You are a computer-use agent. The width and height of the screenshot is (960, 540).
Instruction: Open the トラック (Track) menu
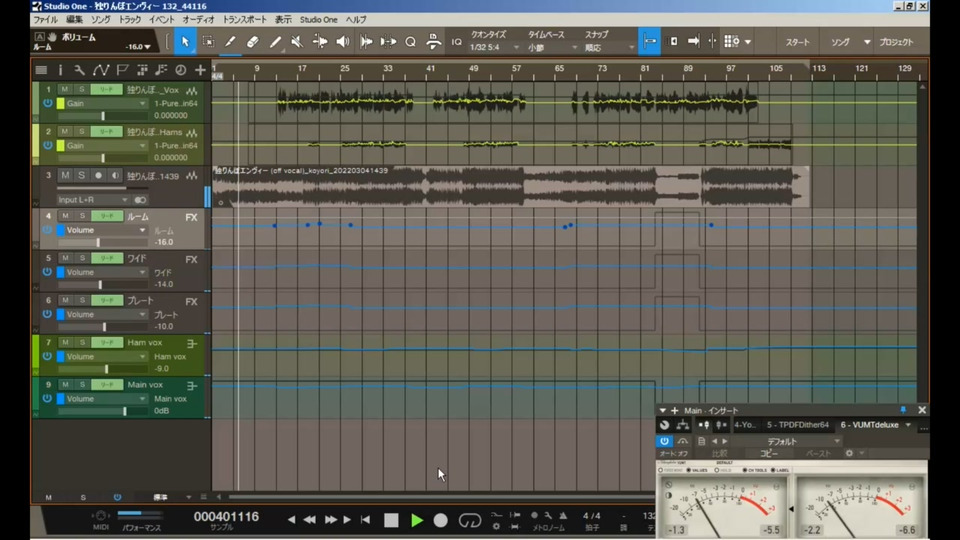coord(129,19)
